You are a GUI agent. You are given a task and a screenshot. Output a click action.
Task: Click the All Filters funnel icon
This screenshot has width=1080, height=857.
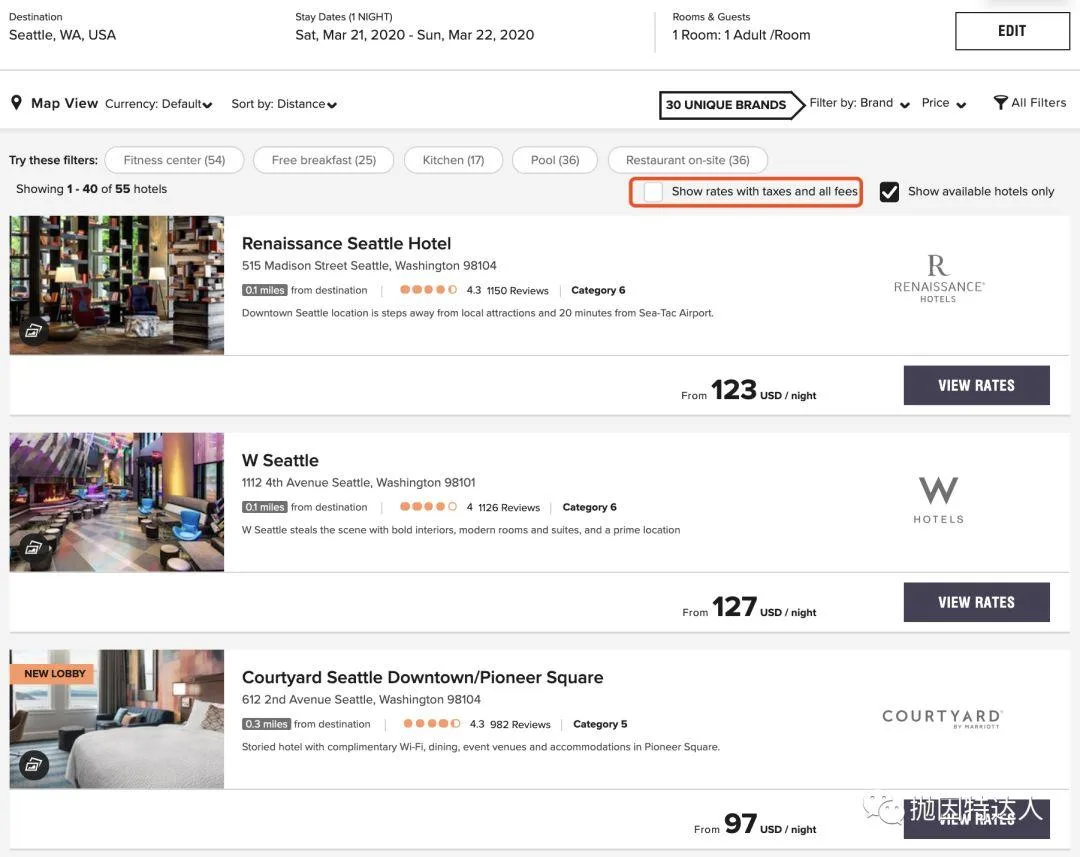tap(1000, 103)
